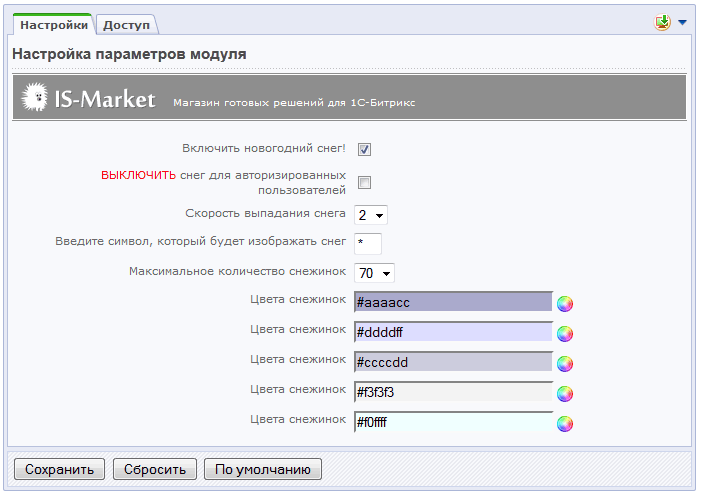
Task: Click the #aaaacc color value field
Action: pyautogui.click(x=453, y=302)
